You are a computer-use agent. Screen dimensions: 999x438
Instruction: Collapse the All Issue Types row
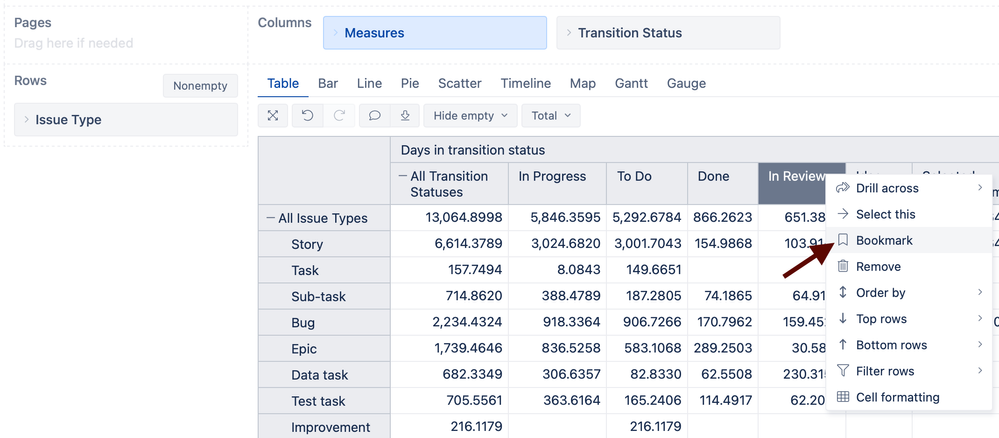coord(271,218)
